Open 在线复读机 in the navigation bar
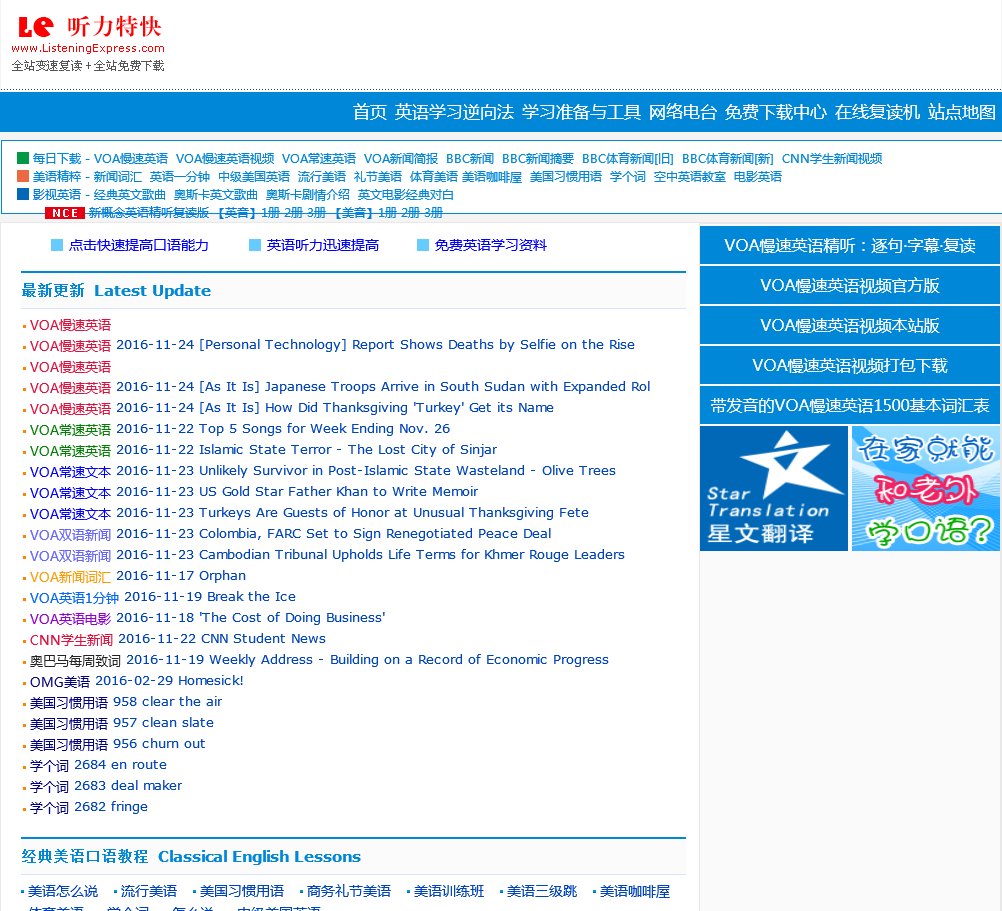 pos(877,112)
